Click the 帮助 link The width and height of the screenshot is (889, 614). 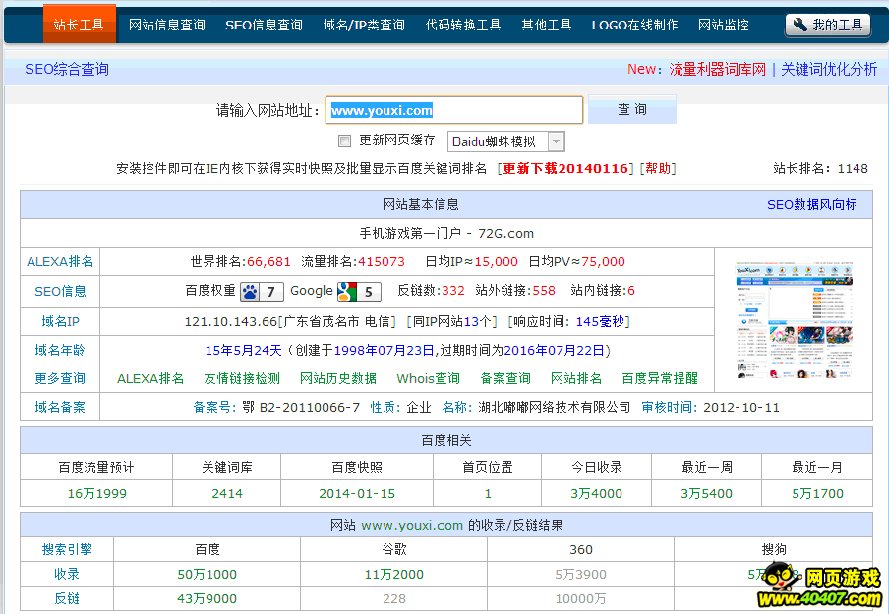coord(658,168)
